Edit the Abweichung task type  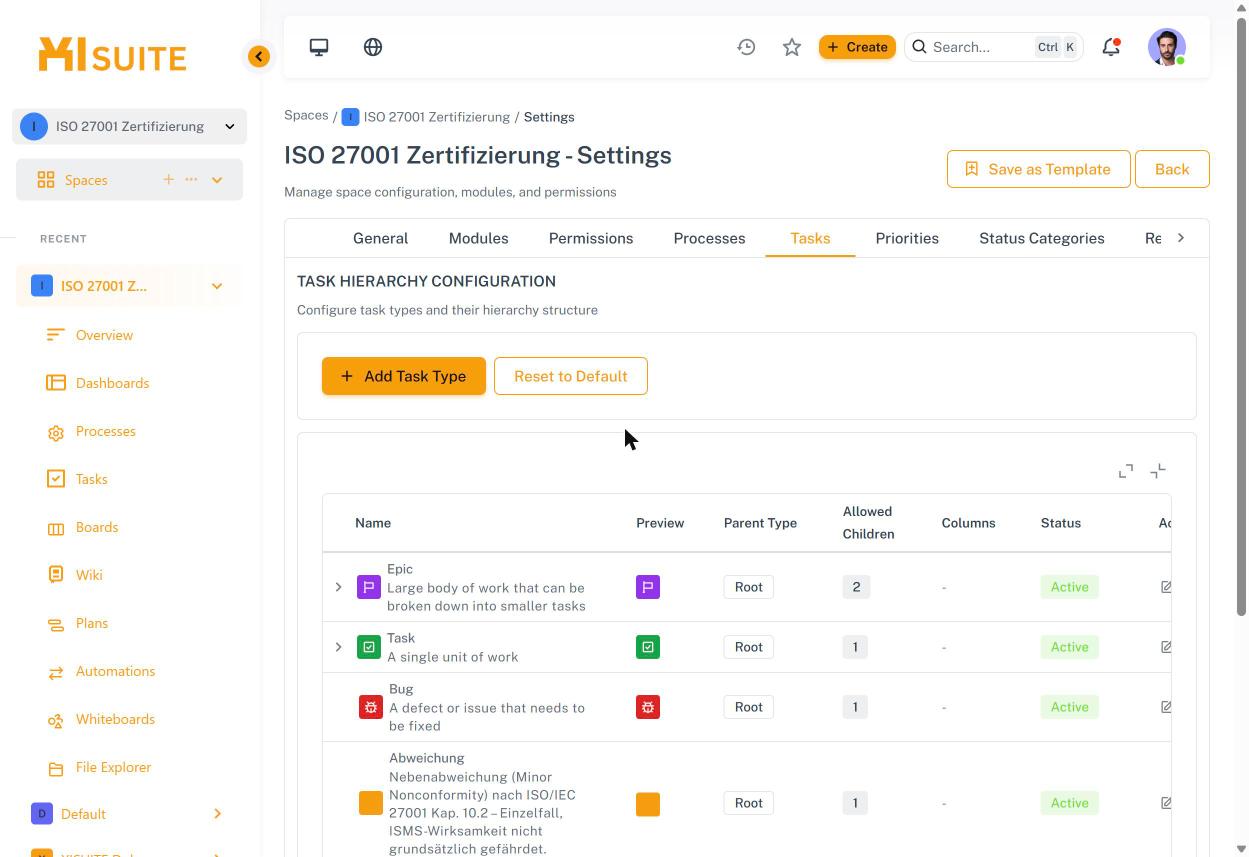(1166, 803)
